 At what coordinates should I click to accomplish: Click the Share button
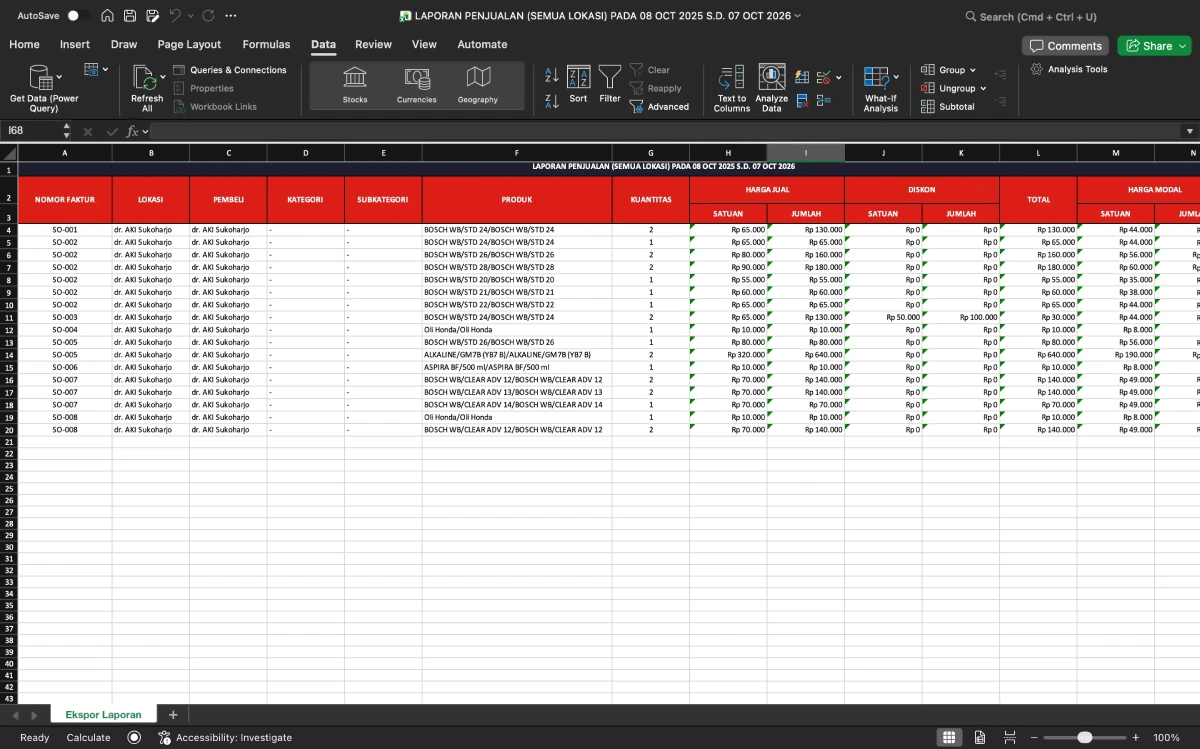[1154, 45]
